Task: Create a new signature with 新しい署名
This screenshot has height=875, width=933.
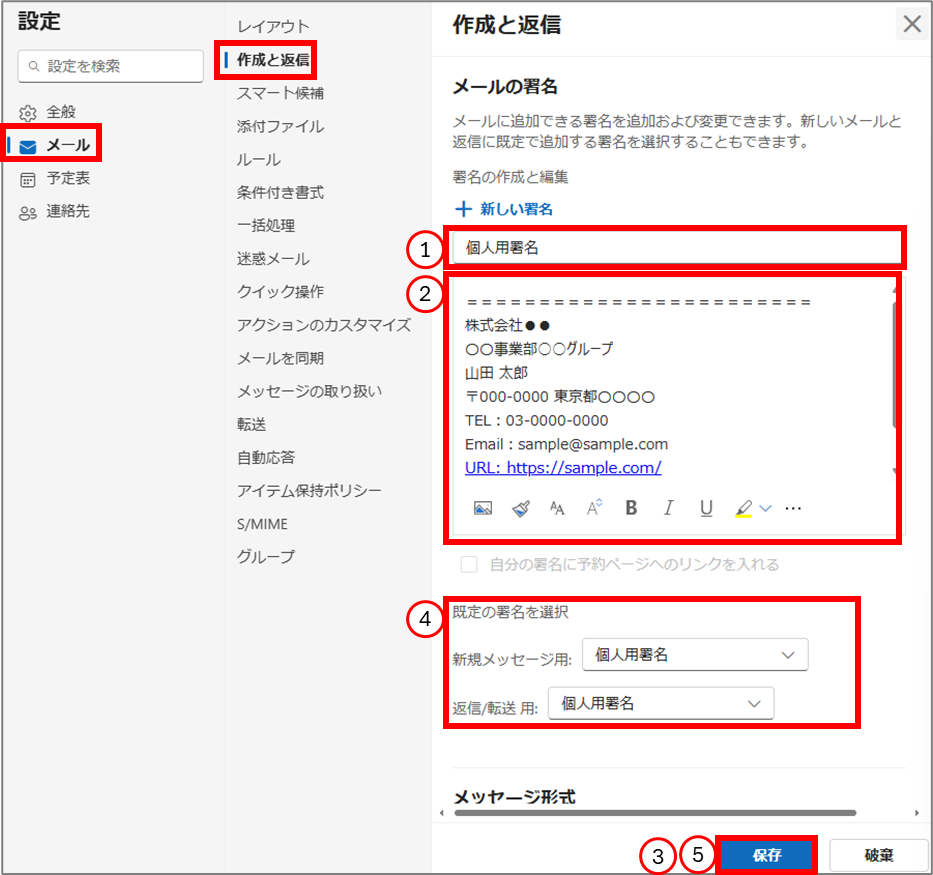Action: click(x=504, y=208)
